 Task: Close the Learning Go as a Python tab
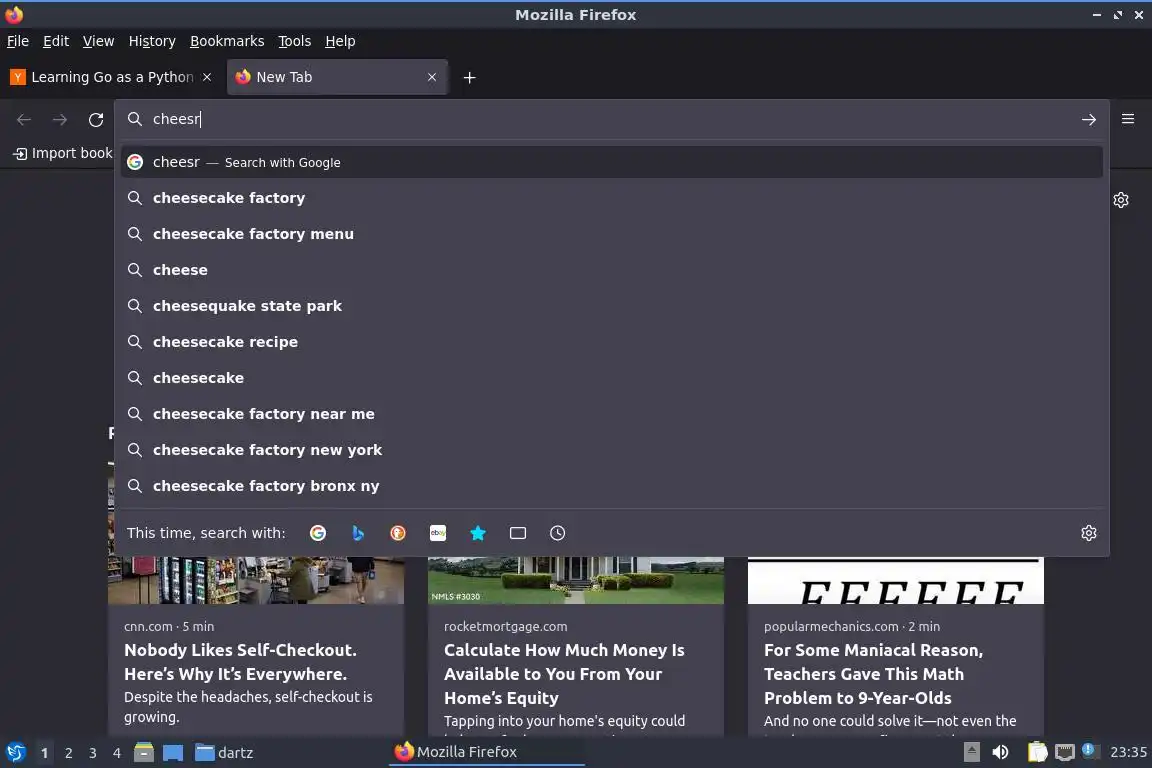207,77
